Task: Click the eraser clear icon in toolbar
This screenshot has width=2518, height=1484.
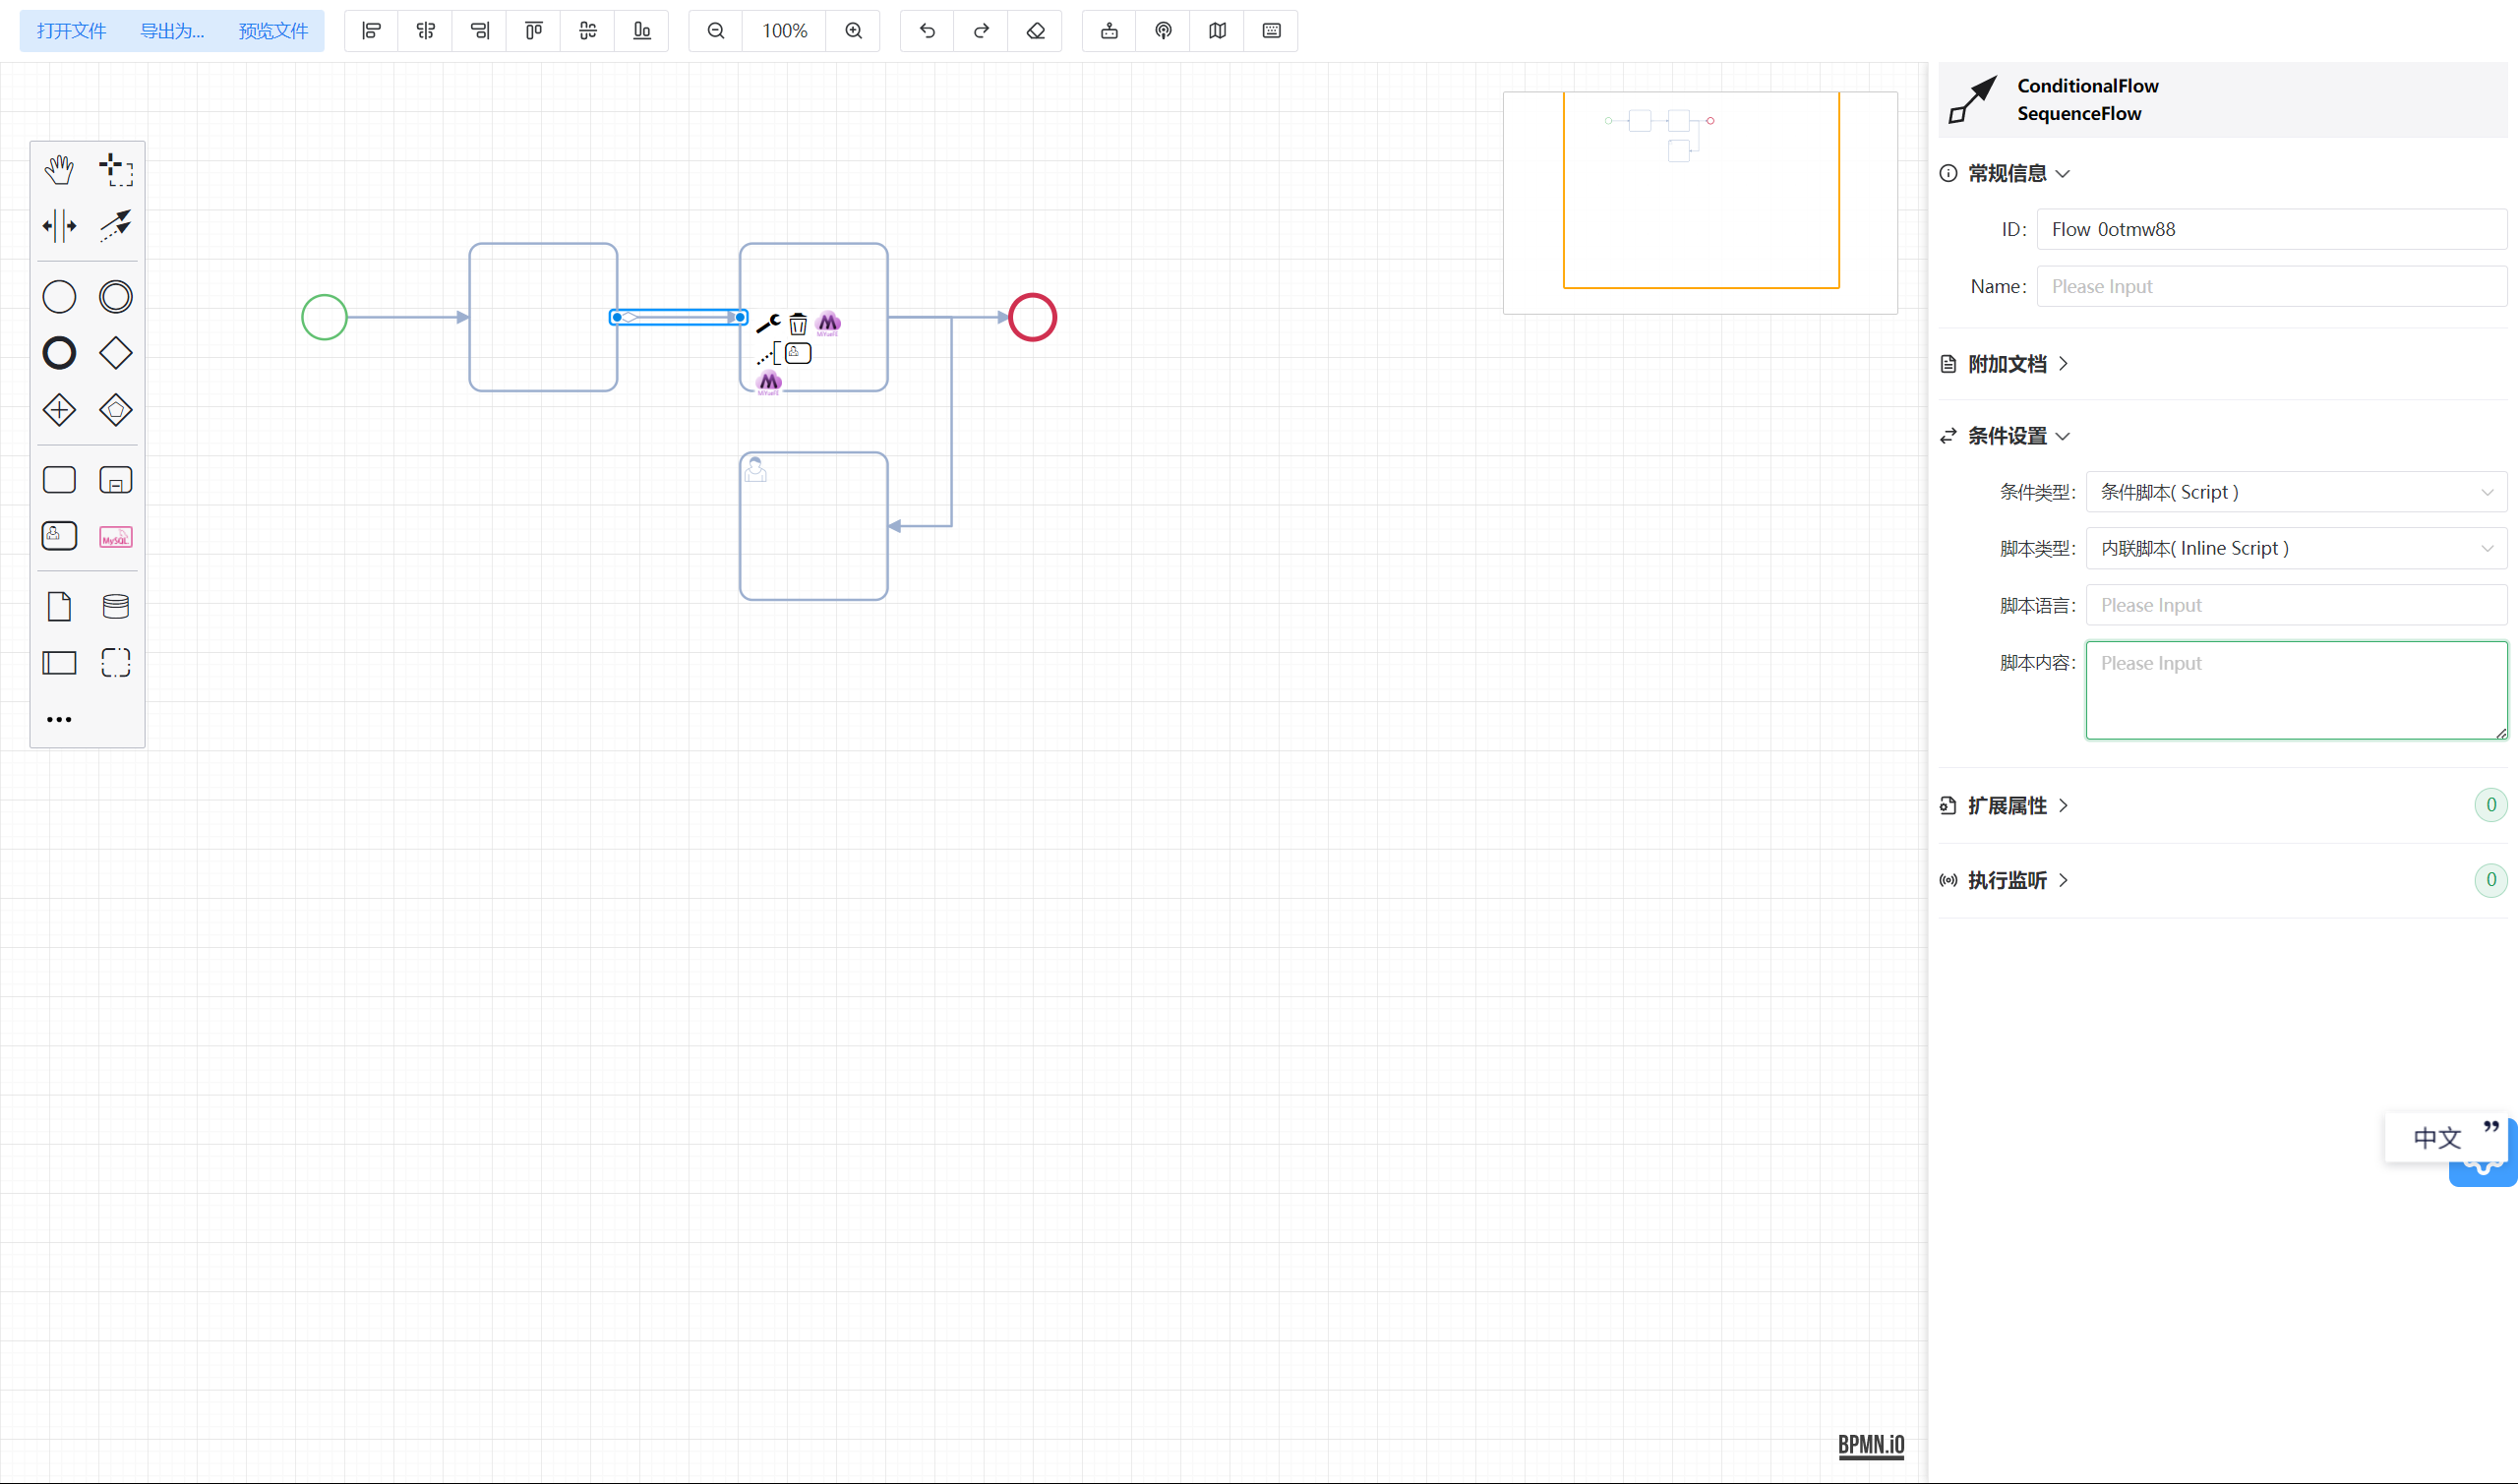Action: 1035,31
